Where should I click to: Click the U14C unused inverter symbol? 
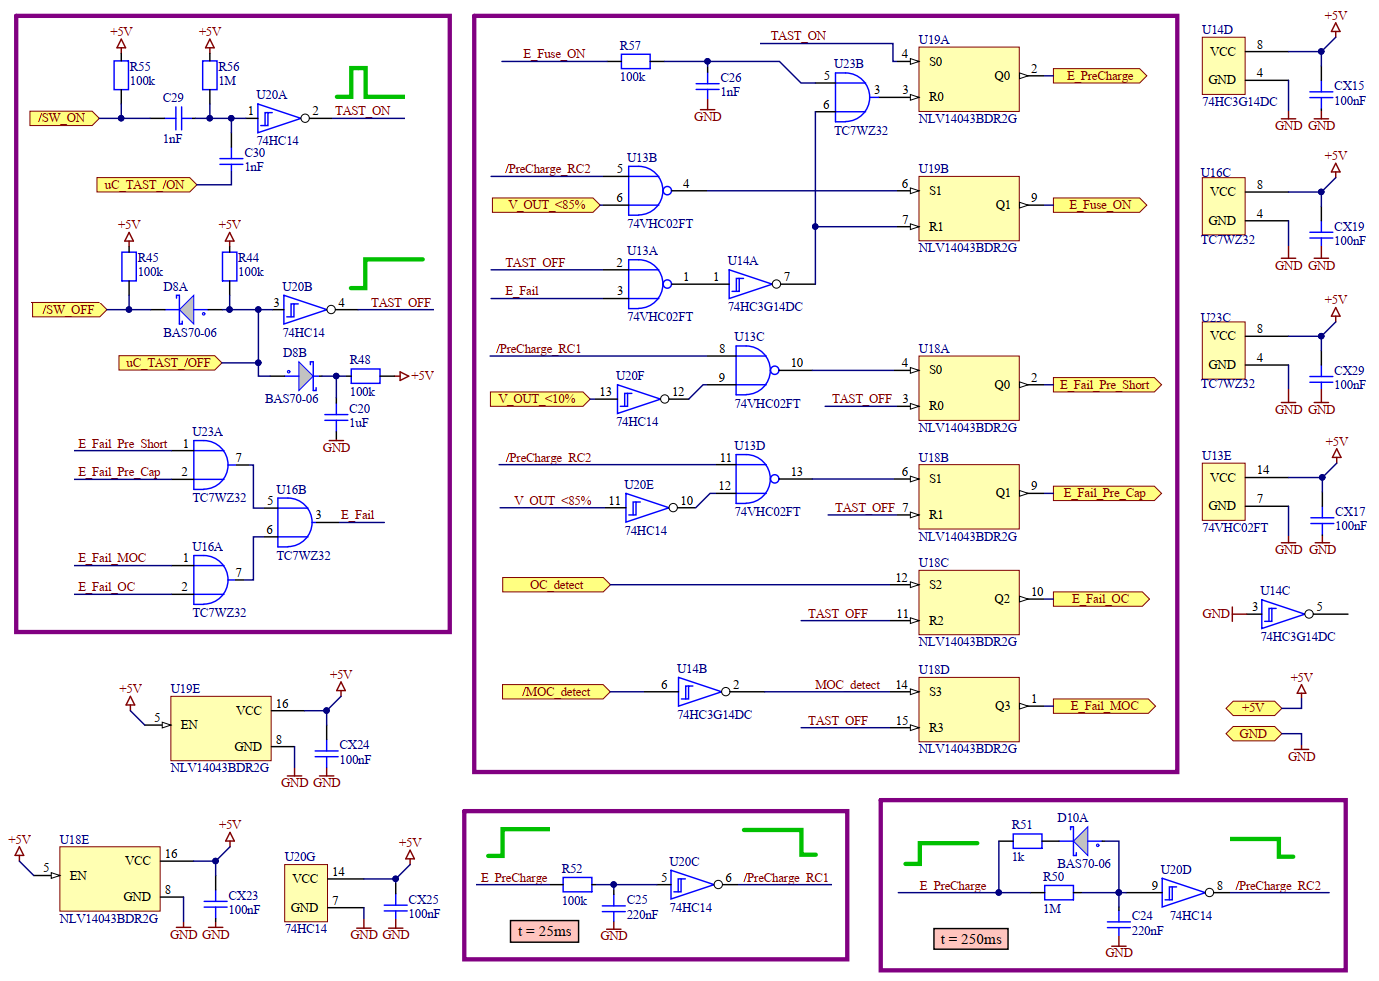(x=1281, y=613)
